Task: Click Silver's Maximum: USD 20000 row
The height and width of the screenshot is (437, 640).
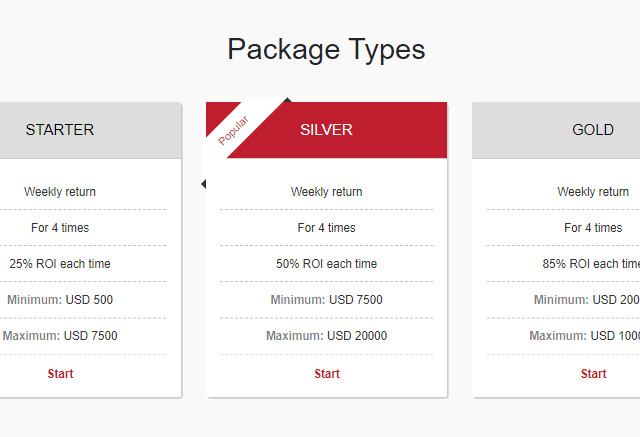Action: (x=327, y=335)
